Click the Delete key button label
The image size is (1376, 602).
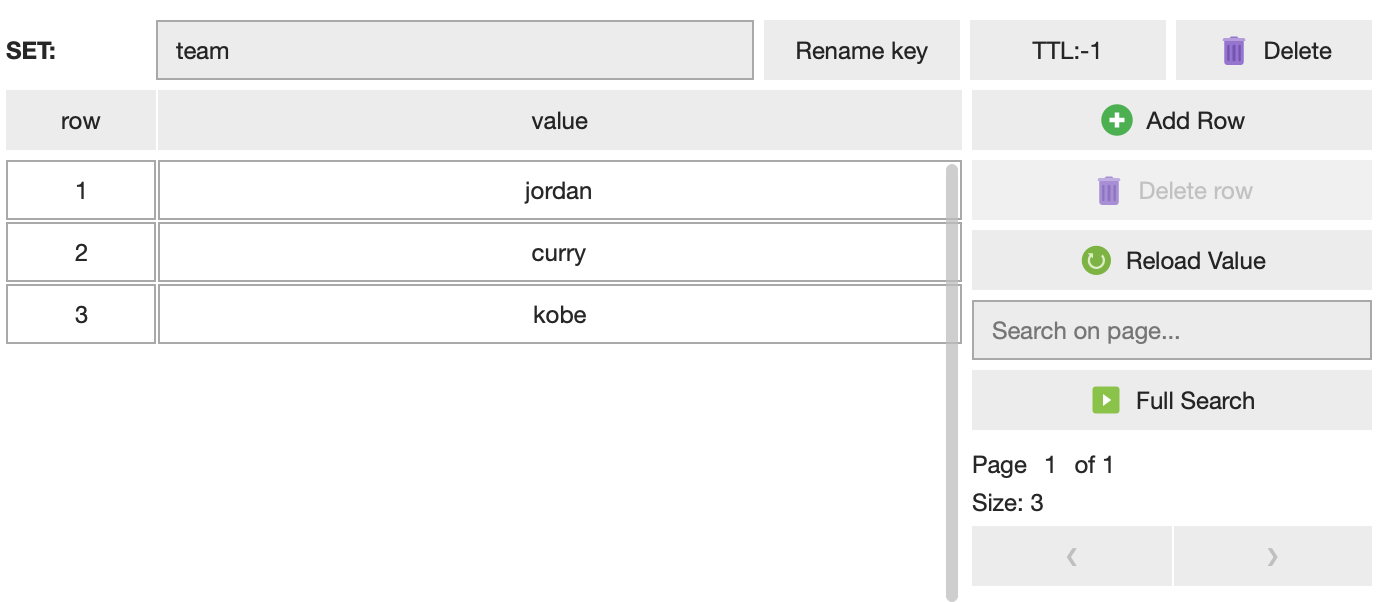click(1297, 51)
